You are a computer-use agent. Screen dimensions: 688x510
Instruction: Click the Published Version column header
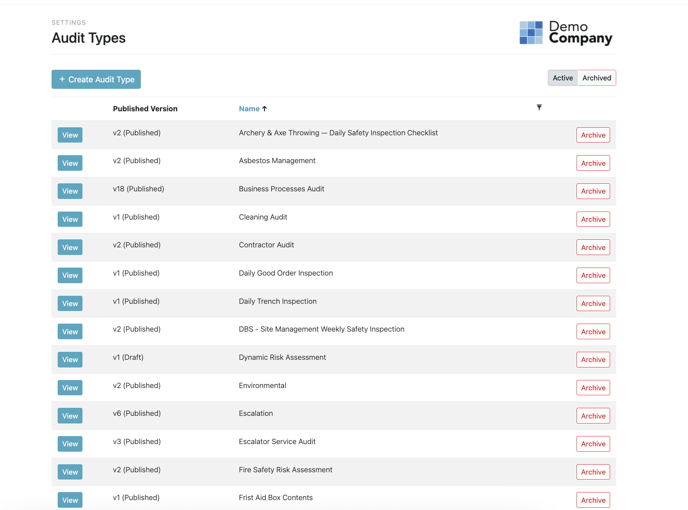coord(145,109)
